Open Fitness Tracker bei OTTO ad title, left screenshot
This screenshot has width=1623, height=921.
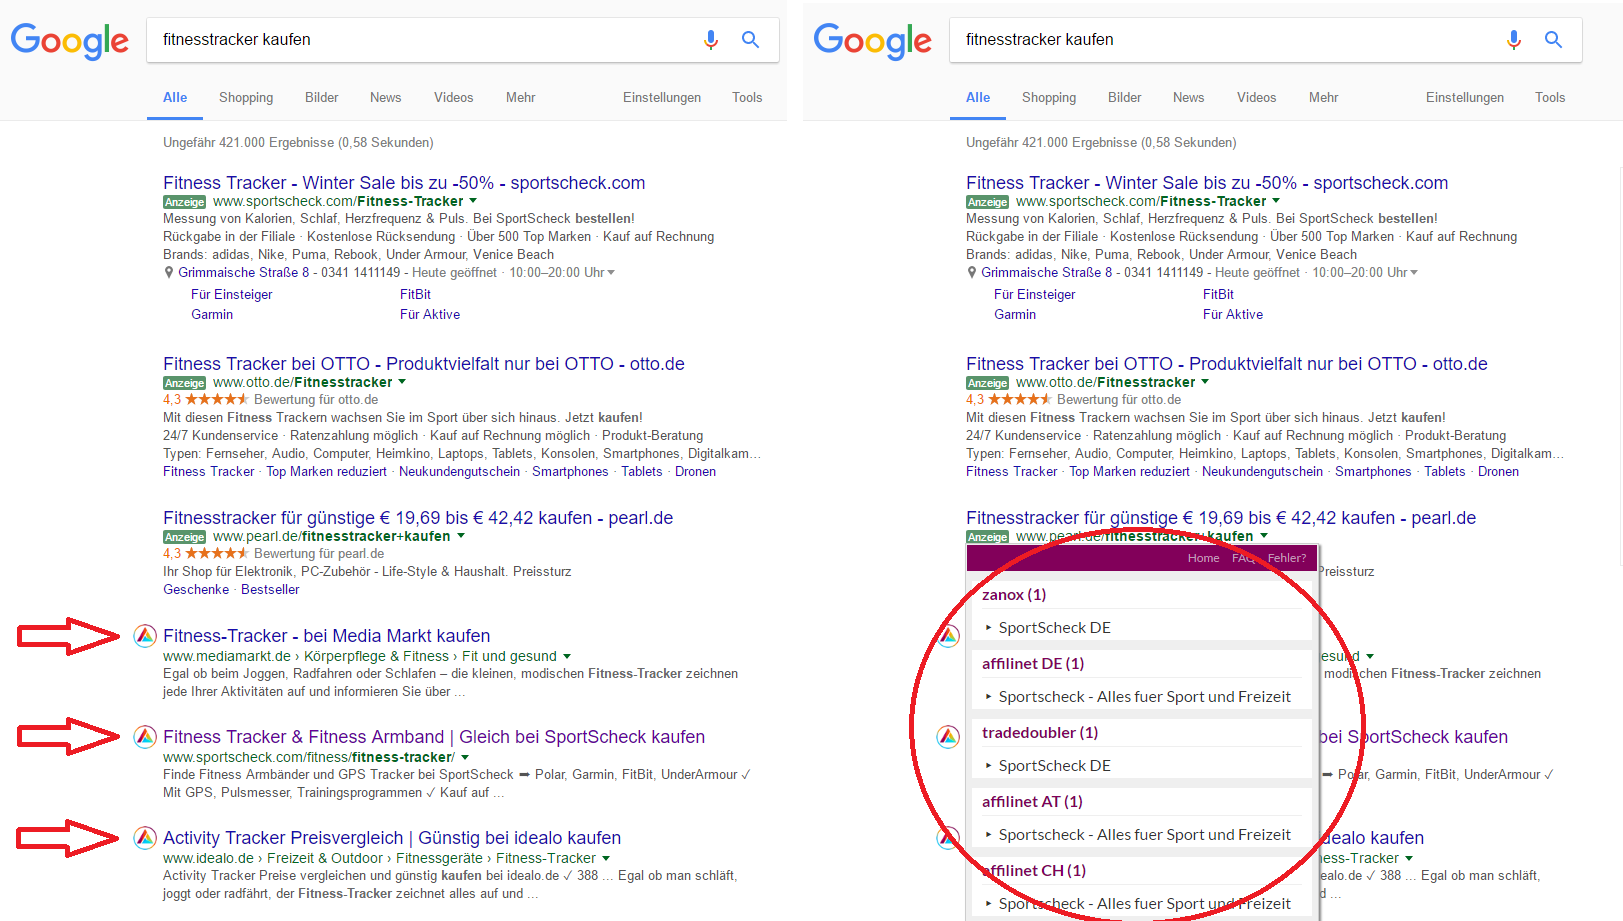424,364
